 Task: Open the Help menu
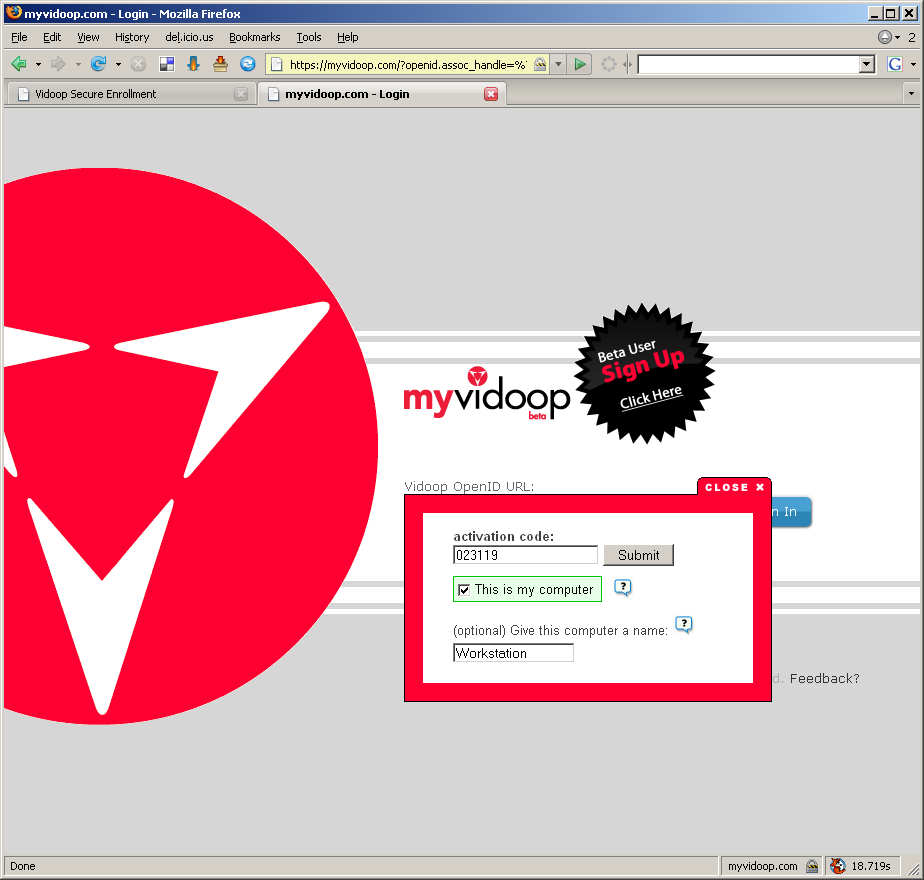(348, 37)
